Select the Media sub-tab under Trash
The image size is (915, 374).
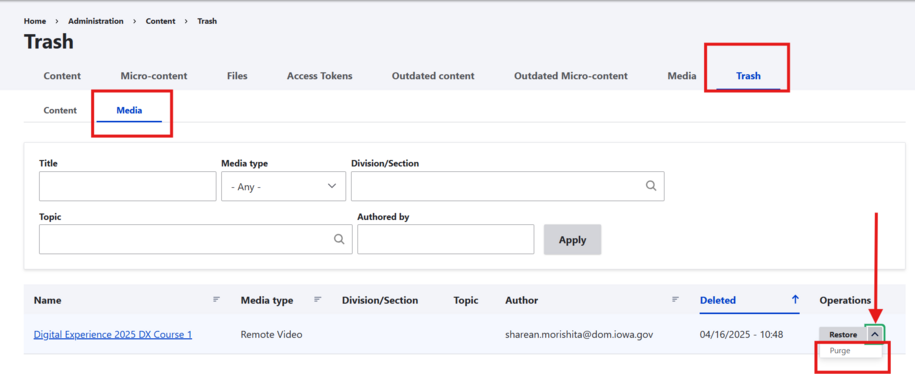click(129, 110)
